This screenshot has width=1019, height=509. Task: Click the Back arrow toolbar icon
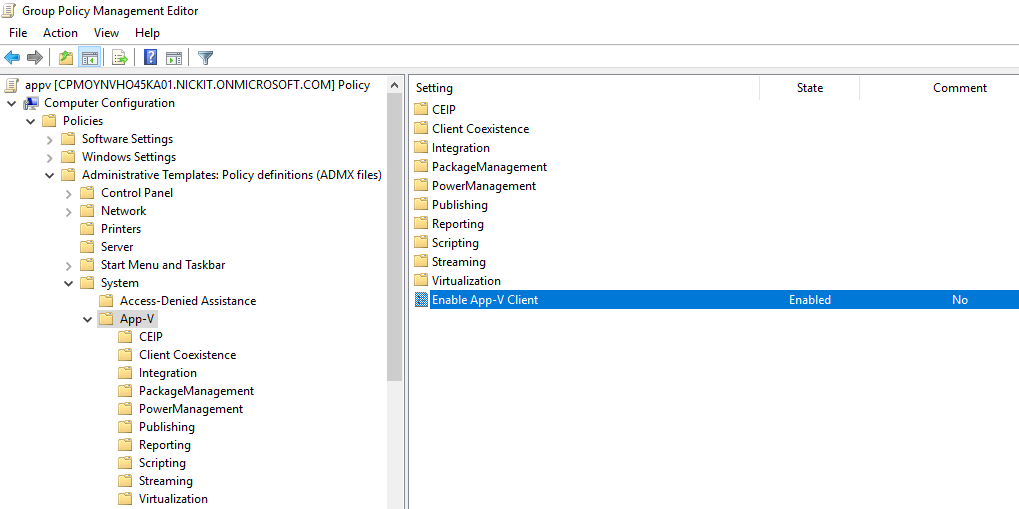[x=12, y=58]
